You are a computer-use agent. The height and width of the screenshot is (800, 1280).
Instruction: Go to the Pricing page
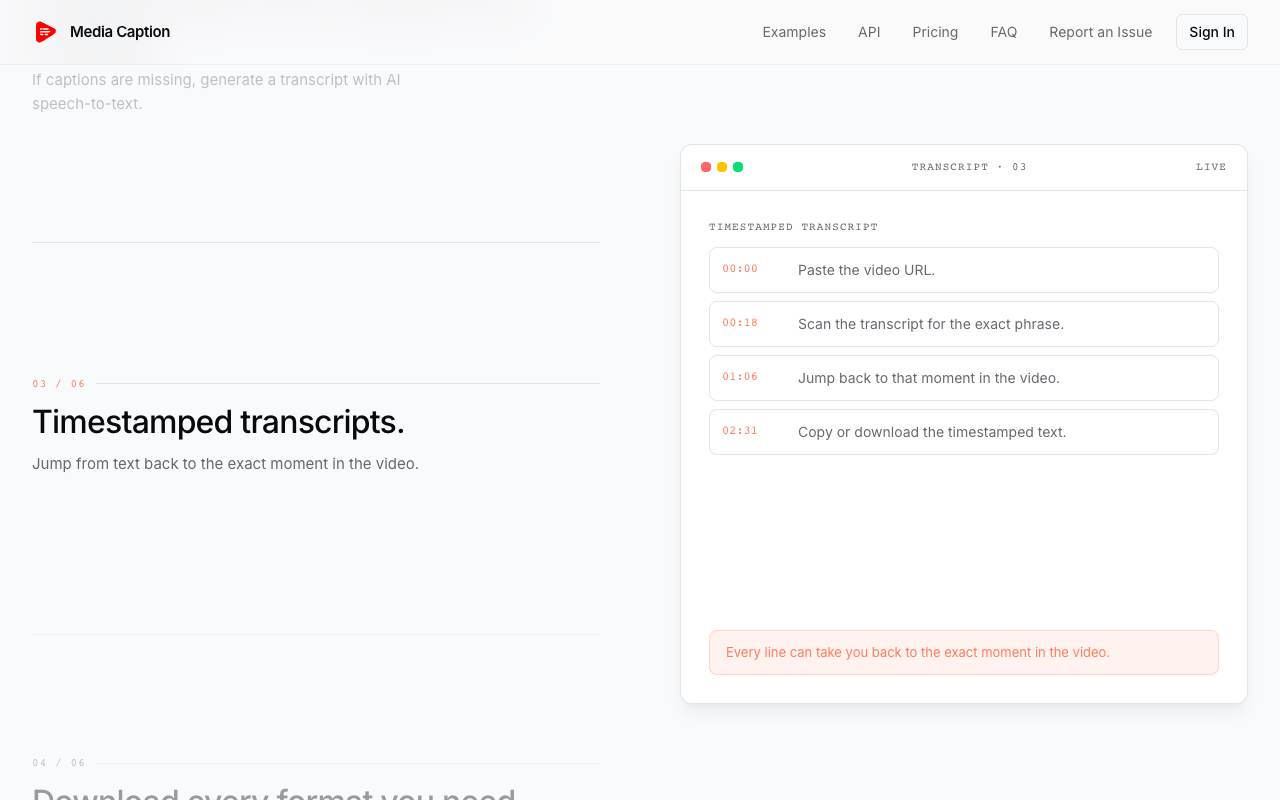[x=935, y=32]
